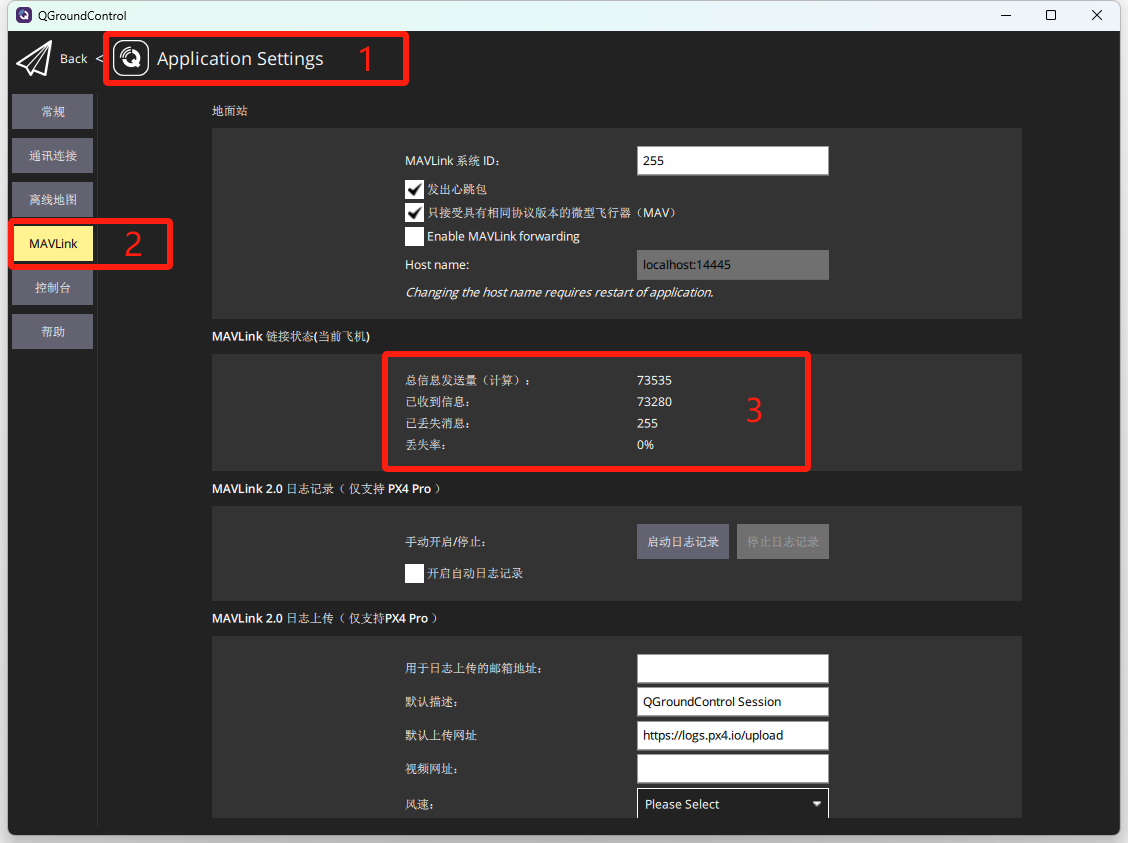Click the 停止日志记录 button
Image resolution: width=1128 pixels, height=843 pixels.
783,542
